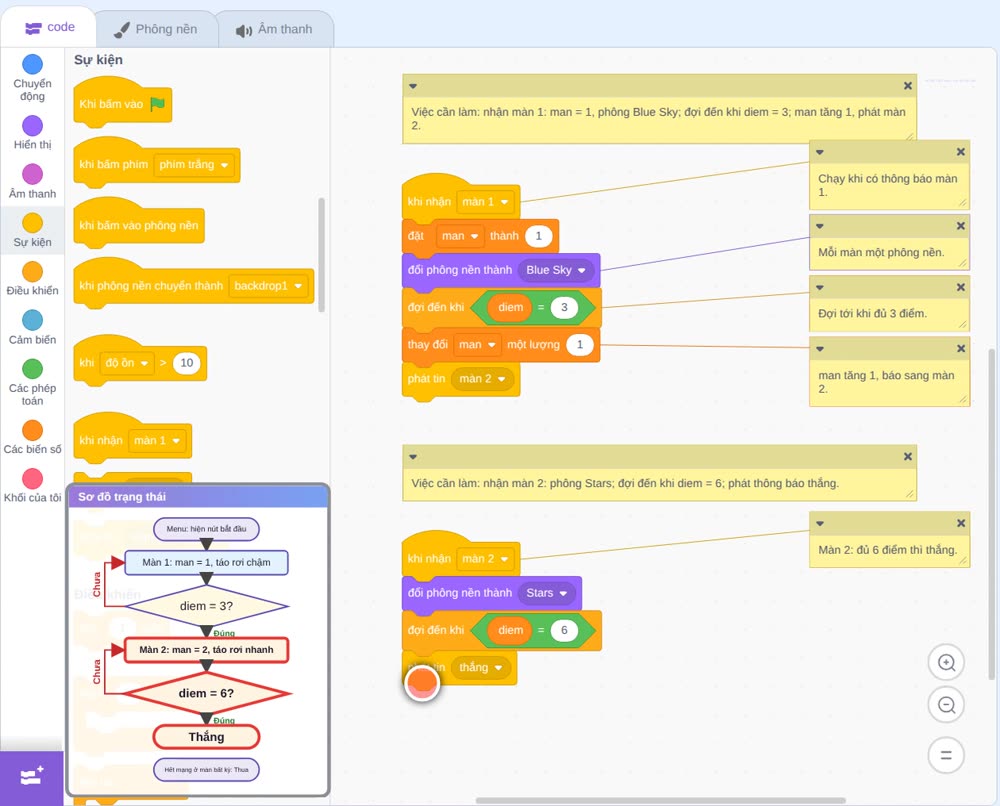Viewport: 1000px width, 806px height.
Task: Open the Blue Sky backdrop dropdown
Action: click(555, 270)
